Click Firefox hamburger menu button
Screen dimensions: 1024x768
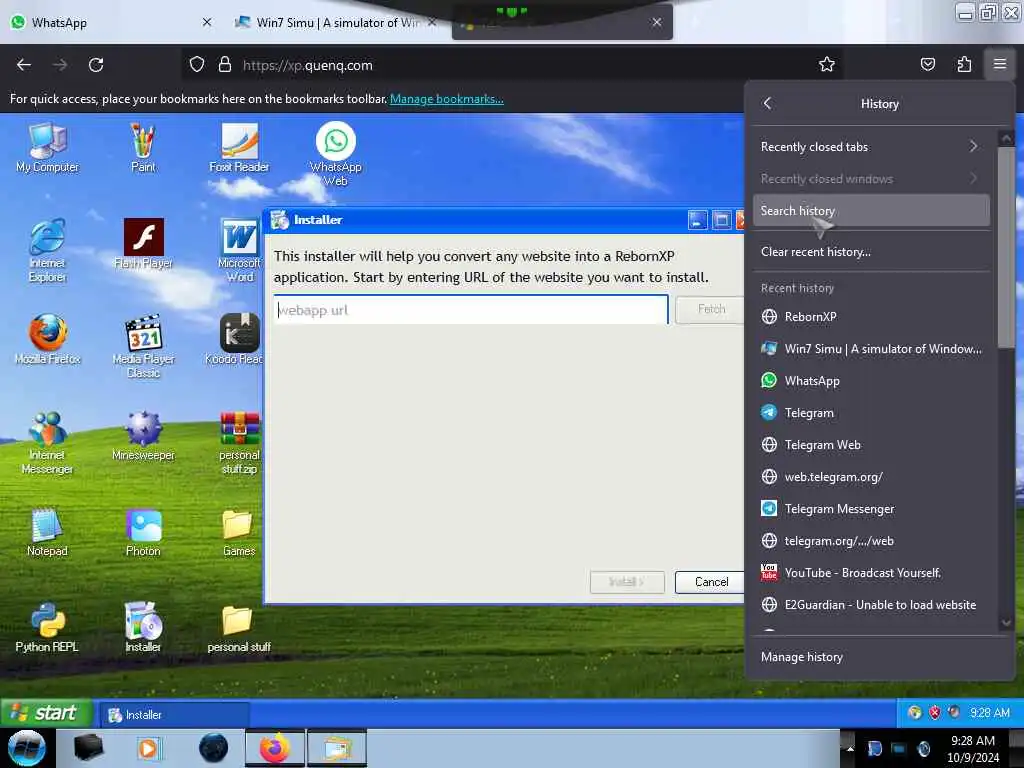tap(1000, 64)
